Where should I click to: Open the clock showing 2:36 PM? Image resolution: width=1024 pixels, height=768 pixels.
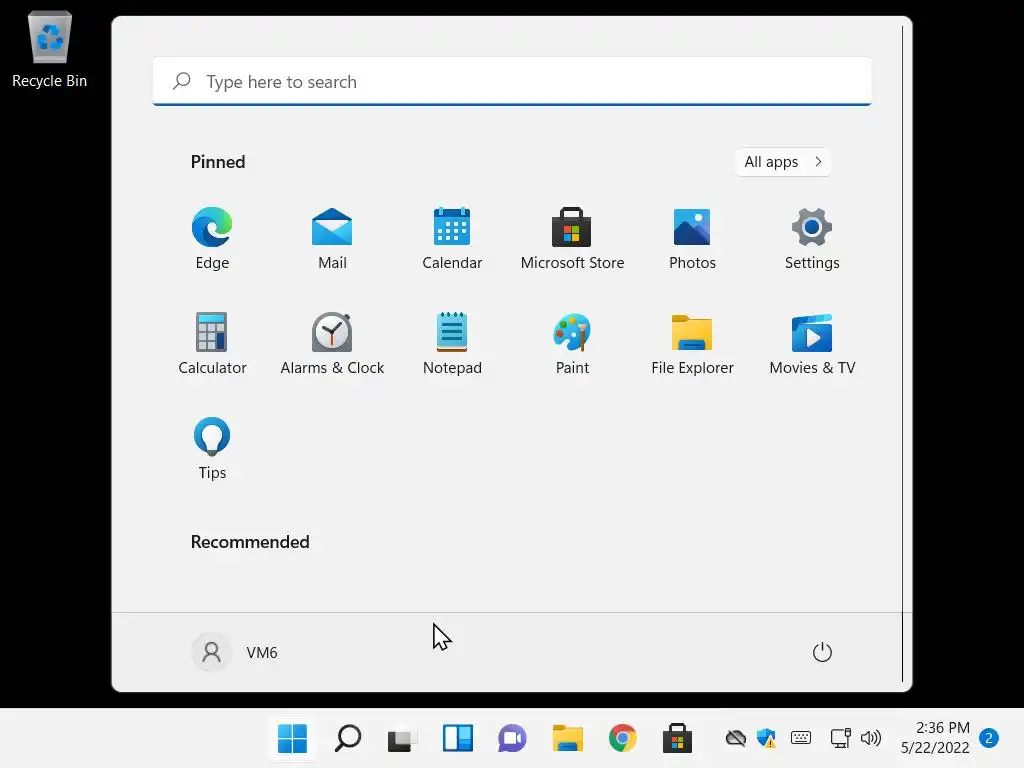click(x=935, y=738)
